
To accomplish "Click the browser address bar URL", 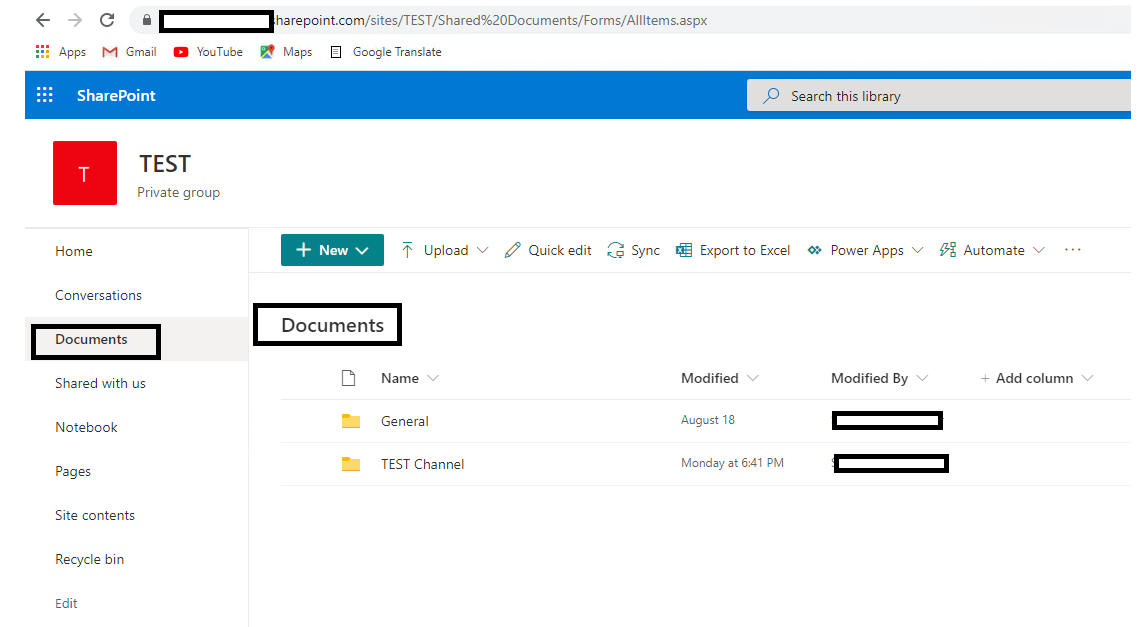I will pyautogui.click(x=490, y=20).
